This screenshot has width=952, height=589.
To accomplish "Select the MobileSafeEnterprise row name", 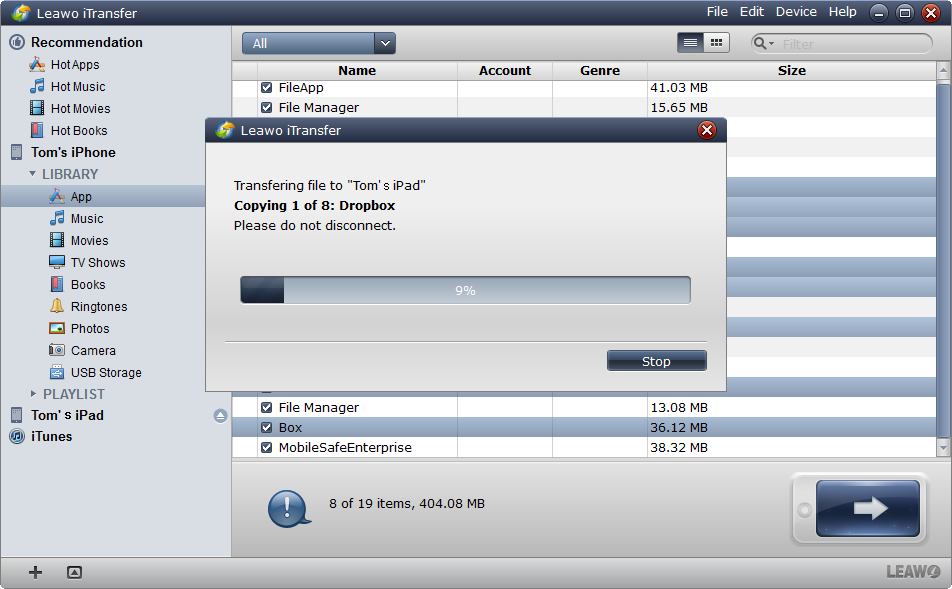I will coord(345,448).
